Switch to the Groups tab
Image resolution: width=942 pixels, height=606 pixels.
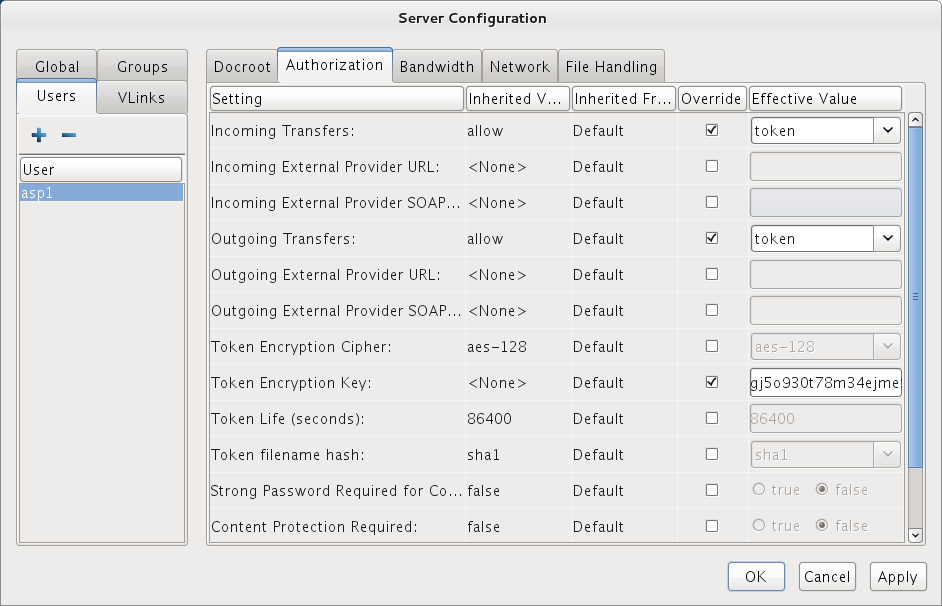pyautogui.click(x=142, y=67)
